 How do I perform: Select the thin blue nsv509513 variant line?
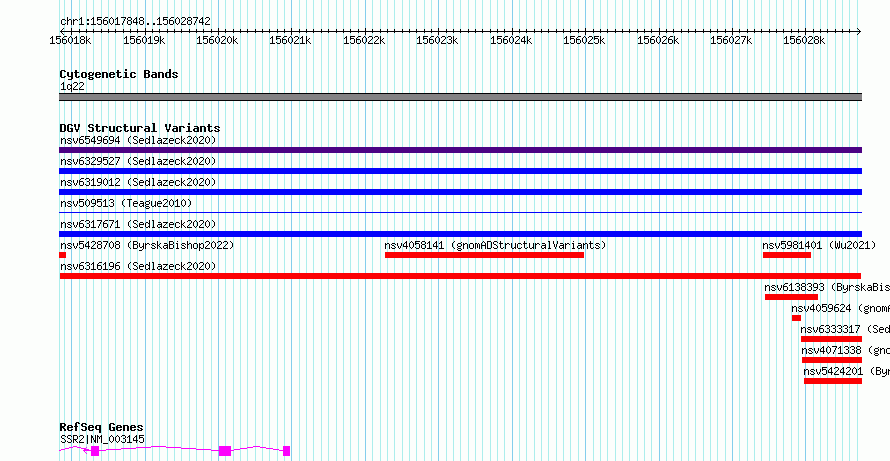[460, 212]
